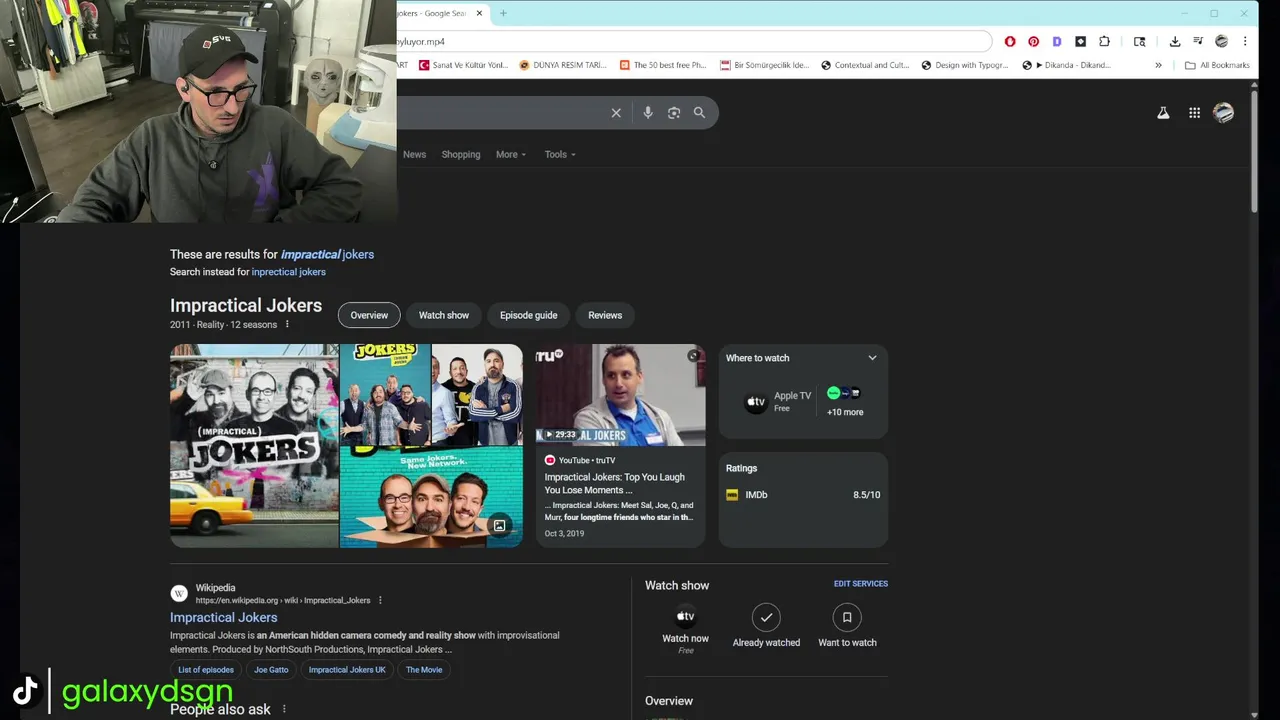
Task: Open Google Search Labs flask icon
Action: tap(1163, 113)
